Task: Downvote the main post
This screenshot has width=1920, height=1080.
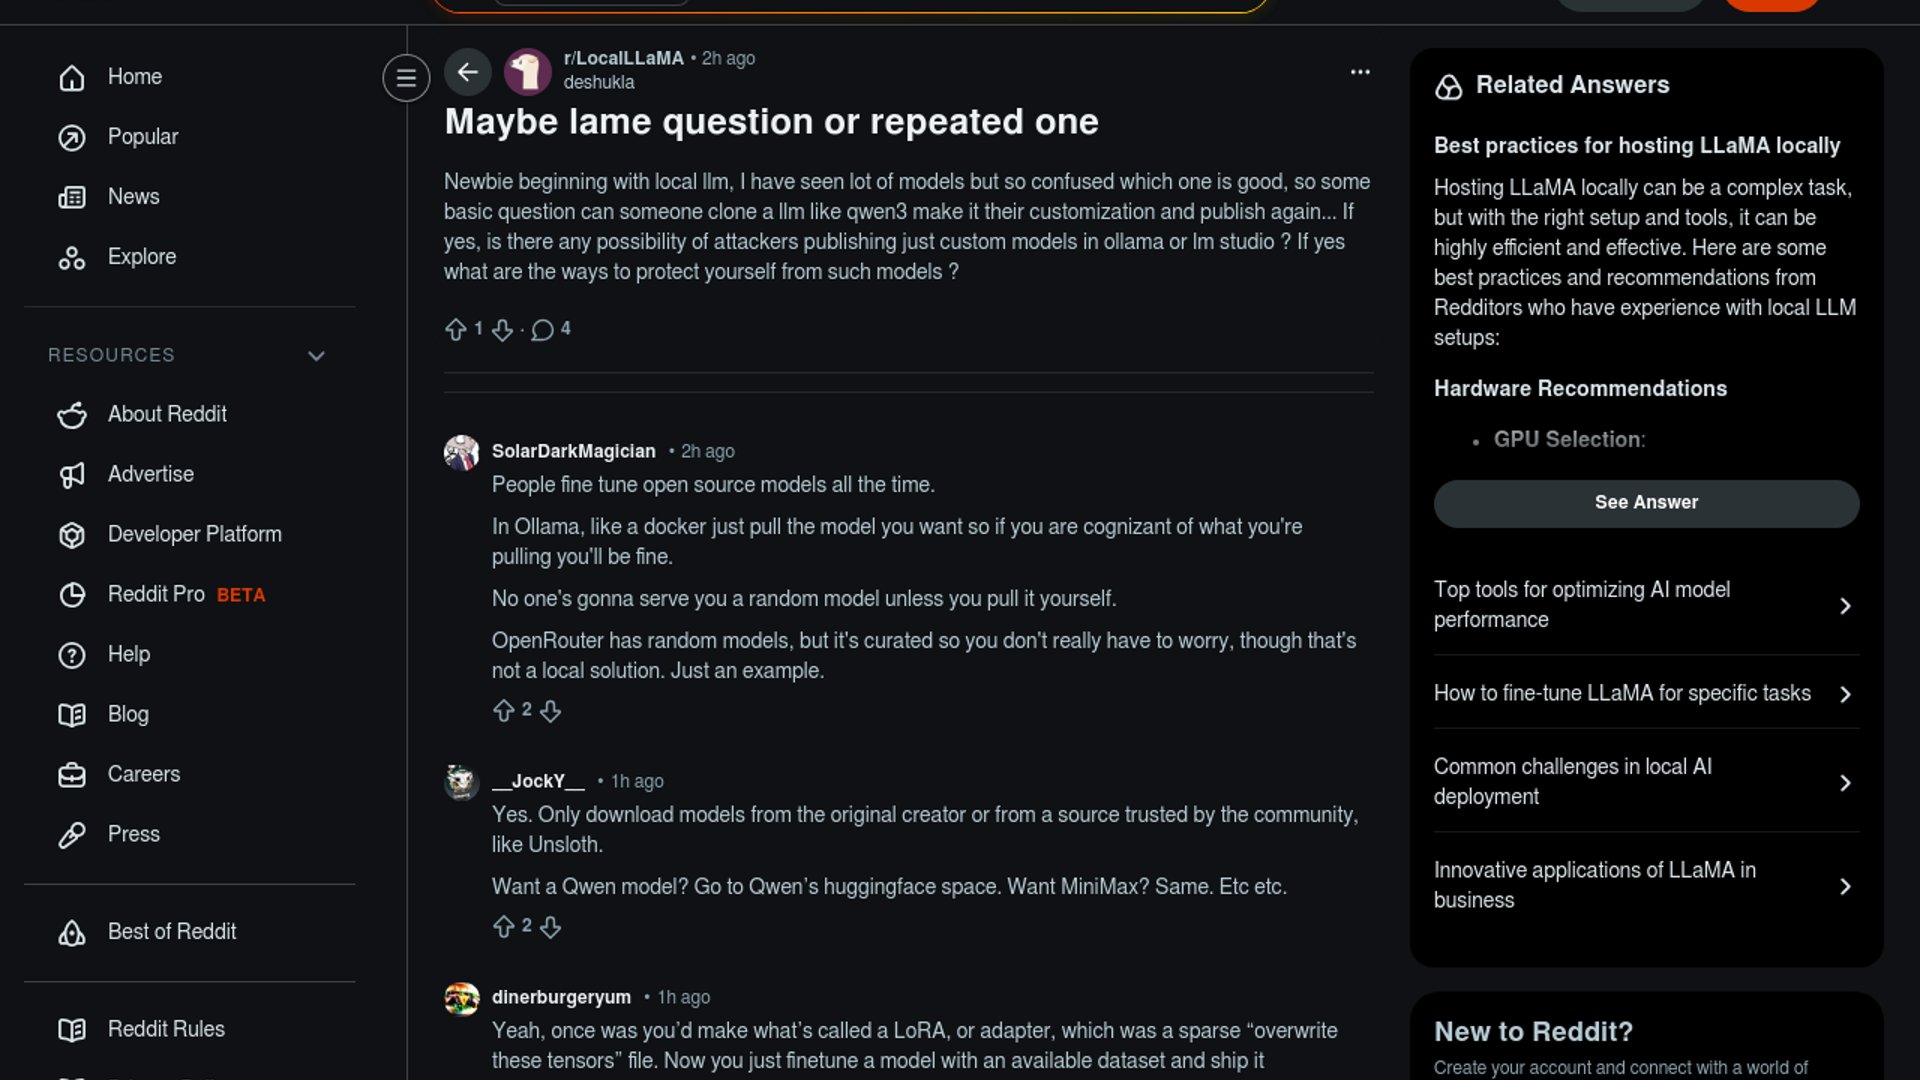Action: pyautogui.click(x=503, y=330)
